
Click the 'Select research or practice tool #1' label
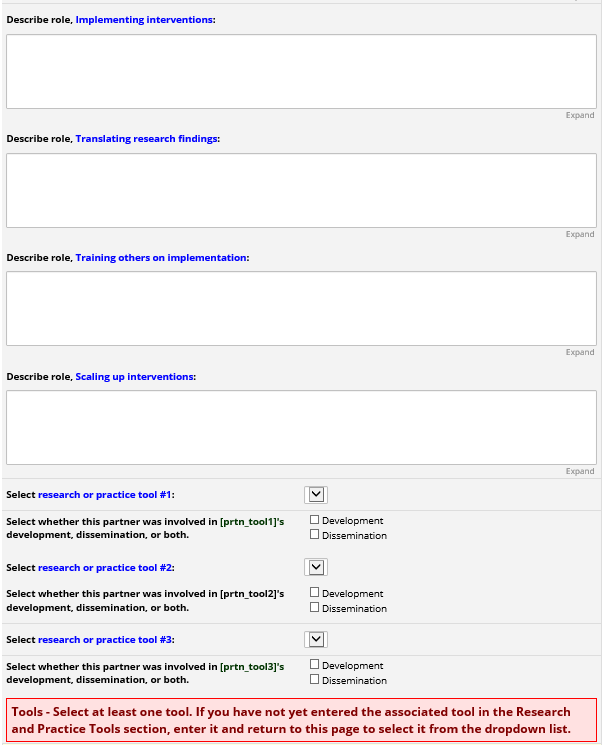pos(91,494)
